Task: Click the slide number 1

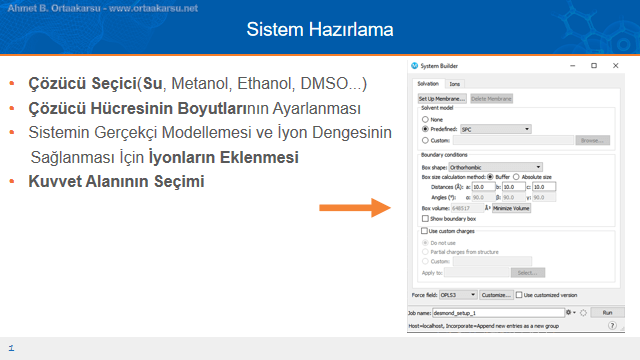Action: (11, 348)
